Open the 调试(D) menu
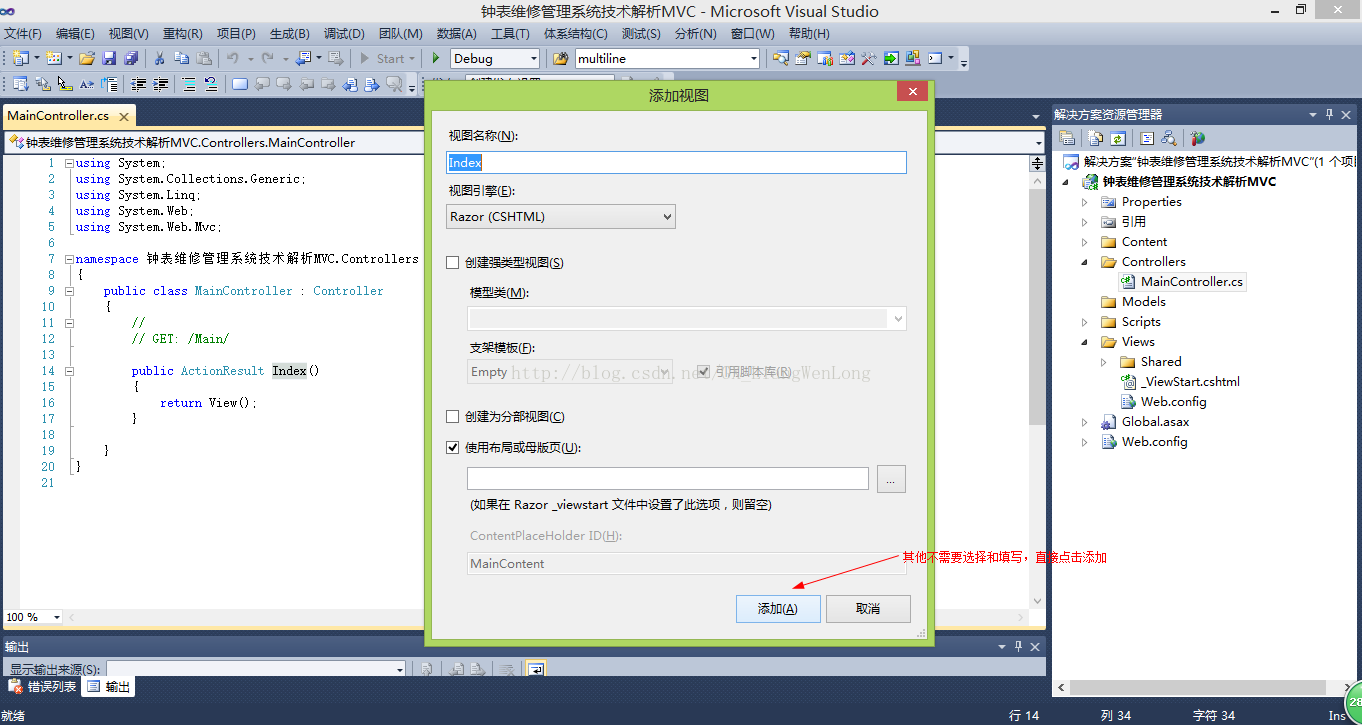This screenshot has width=1362, height=725. (344, 33)
